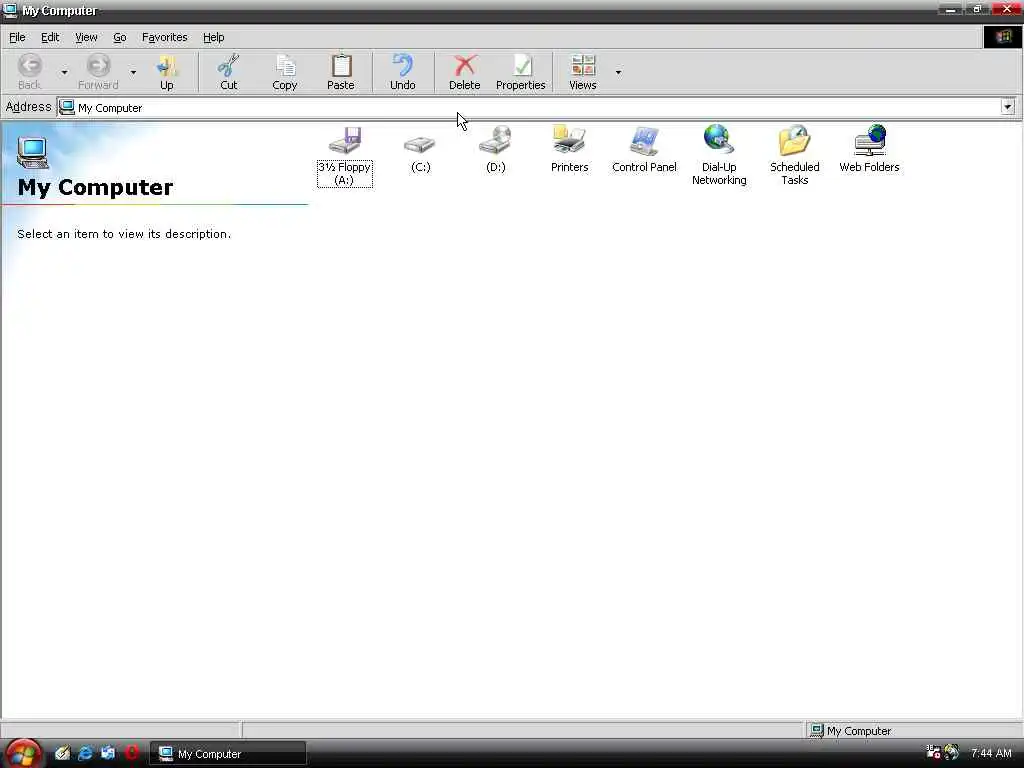Launch Internet Explorer from quick launch

(85, 753)
